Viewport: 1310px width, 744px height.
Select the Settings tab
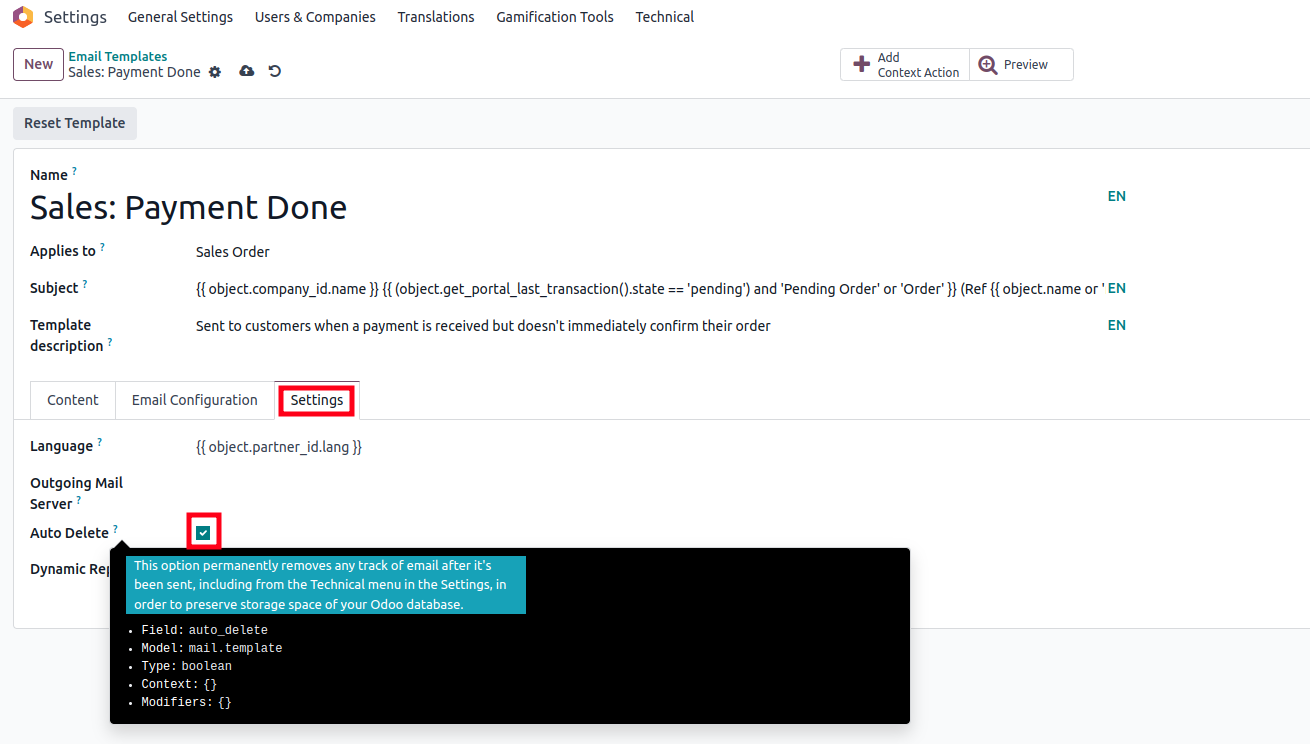[x=317, y=400]
